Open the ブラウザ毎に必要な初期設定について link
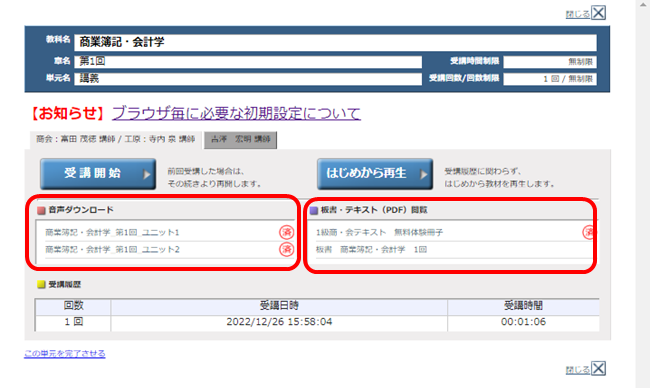The image size is (650, 388). point(236,113)
